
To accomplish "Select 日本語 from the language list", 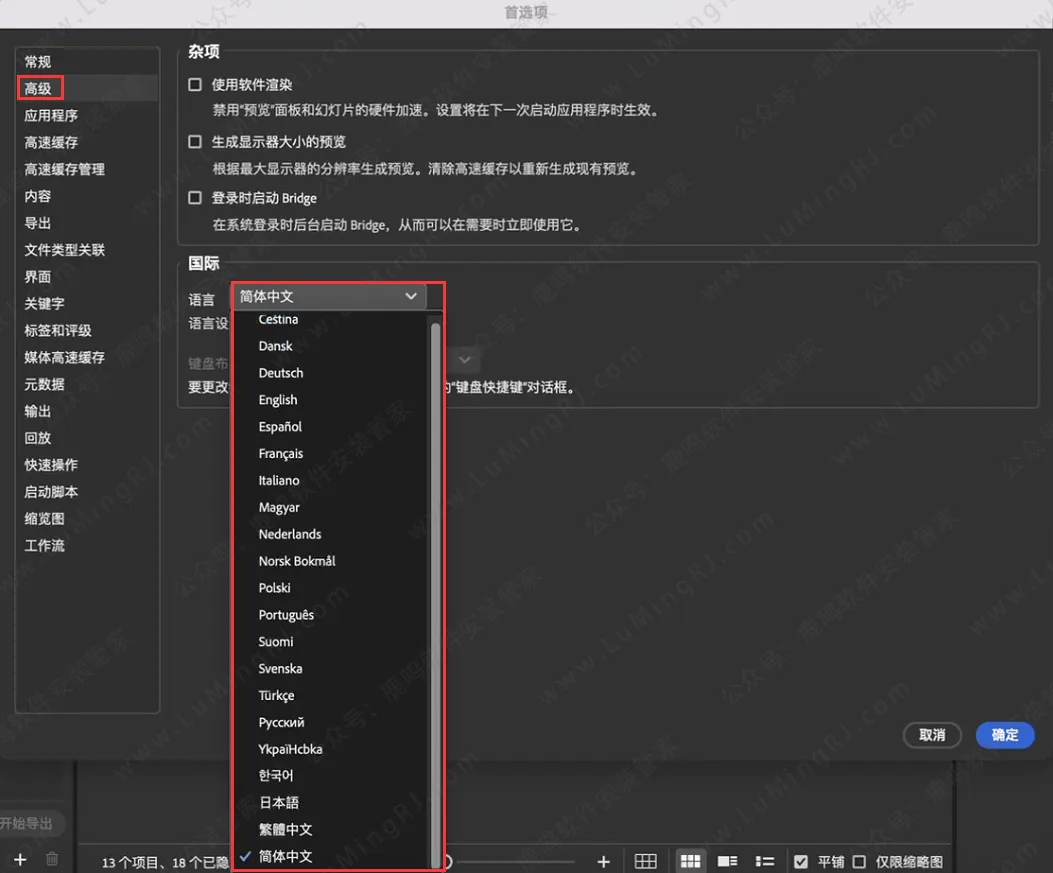I will click(282, 802).
